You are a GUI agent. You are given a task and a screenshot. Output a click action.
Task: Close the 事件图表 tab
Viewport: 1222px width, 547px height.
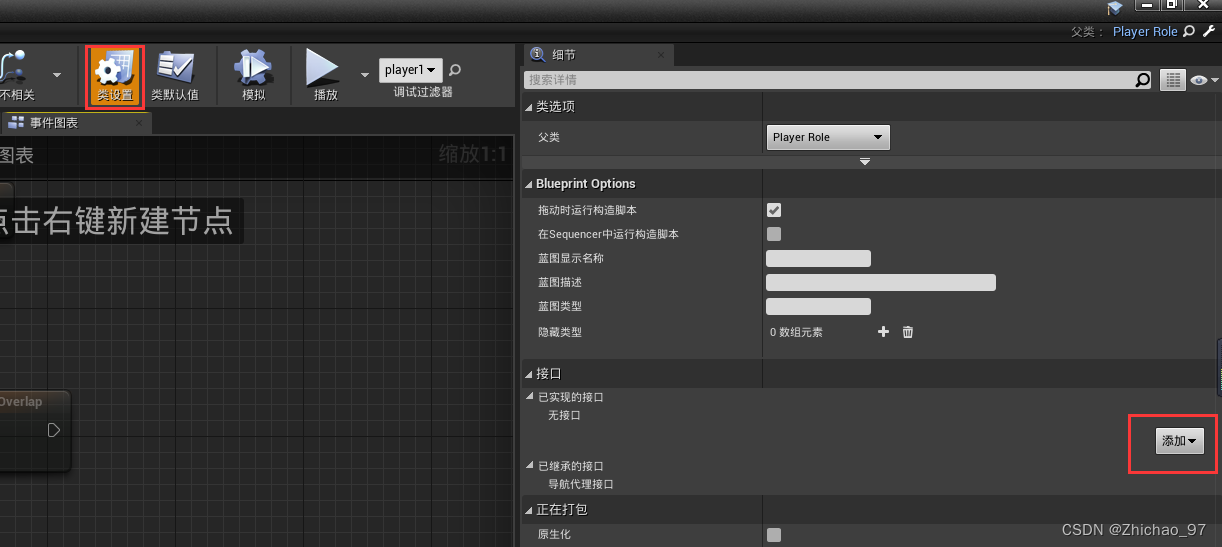tap(139, 123)
